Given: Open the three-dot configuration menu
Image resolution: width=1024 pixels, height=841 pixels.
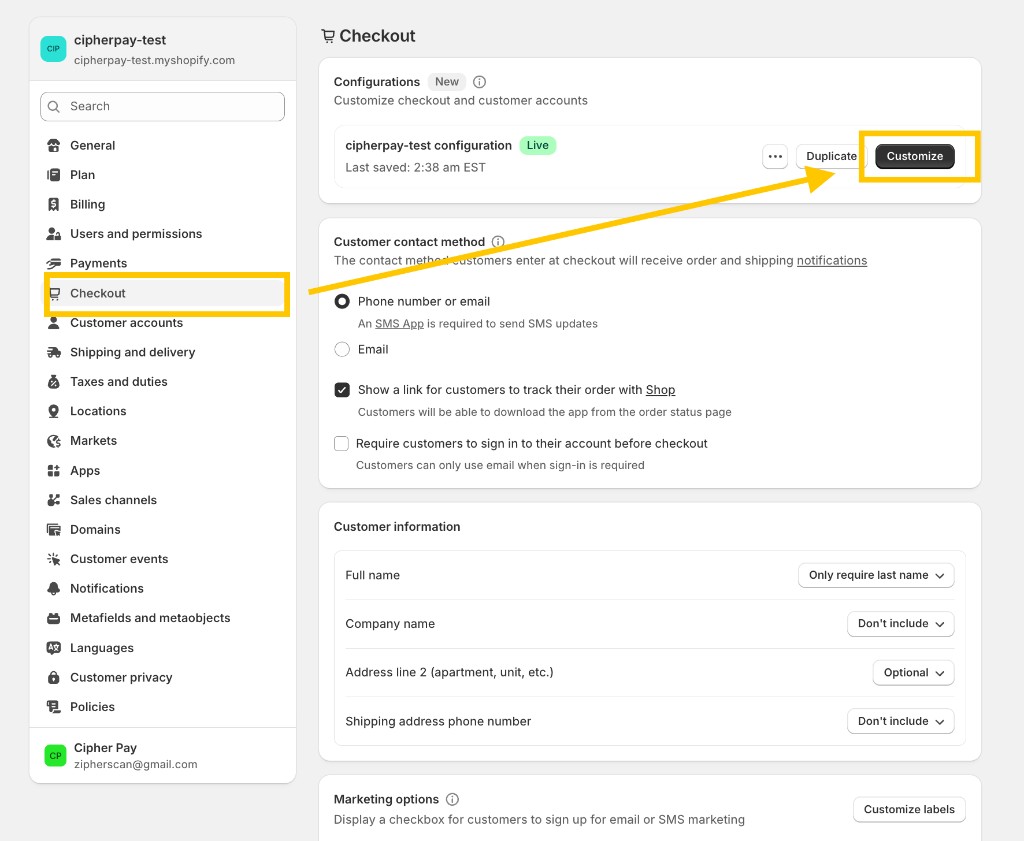Looking at the screenshot, I should (775, 156).
